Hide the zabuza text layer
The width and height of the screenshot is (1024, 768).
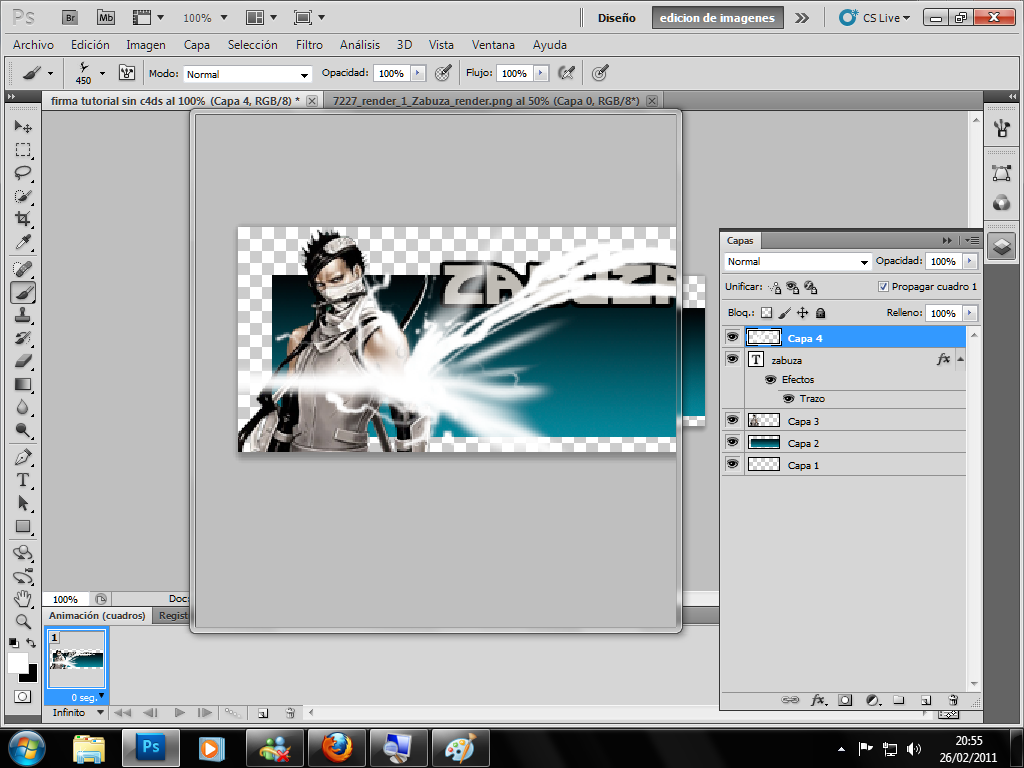click(x=733, y=359)
